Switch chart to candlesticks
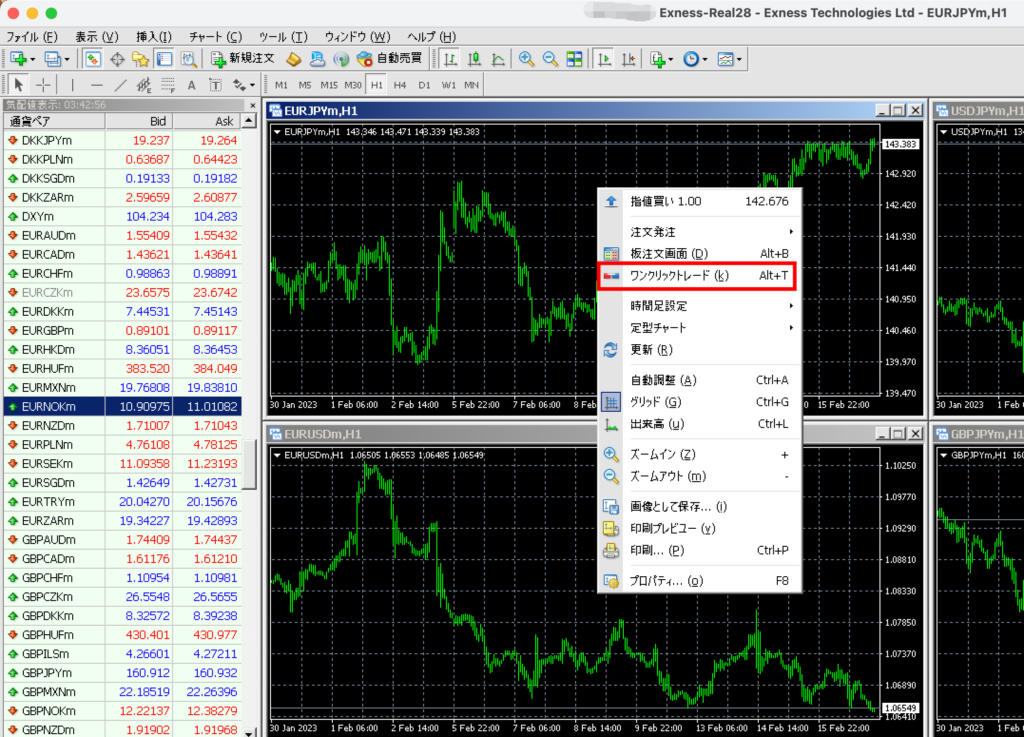This screenshot has height=737, width=1024. [474, 59]
